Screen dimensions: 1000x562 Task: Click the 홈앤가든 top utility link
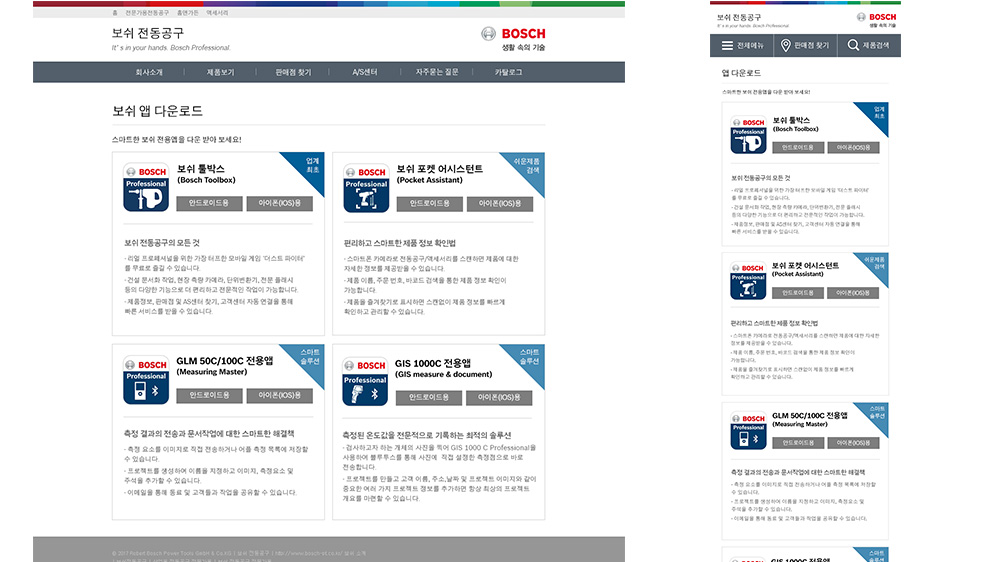pos(188,13)
